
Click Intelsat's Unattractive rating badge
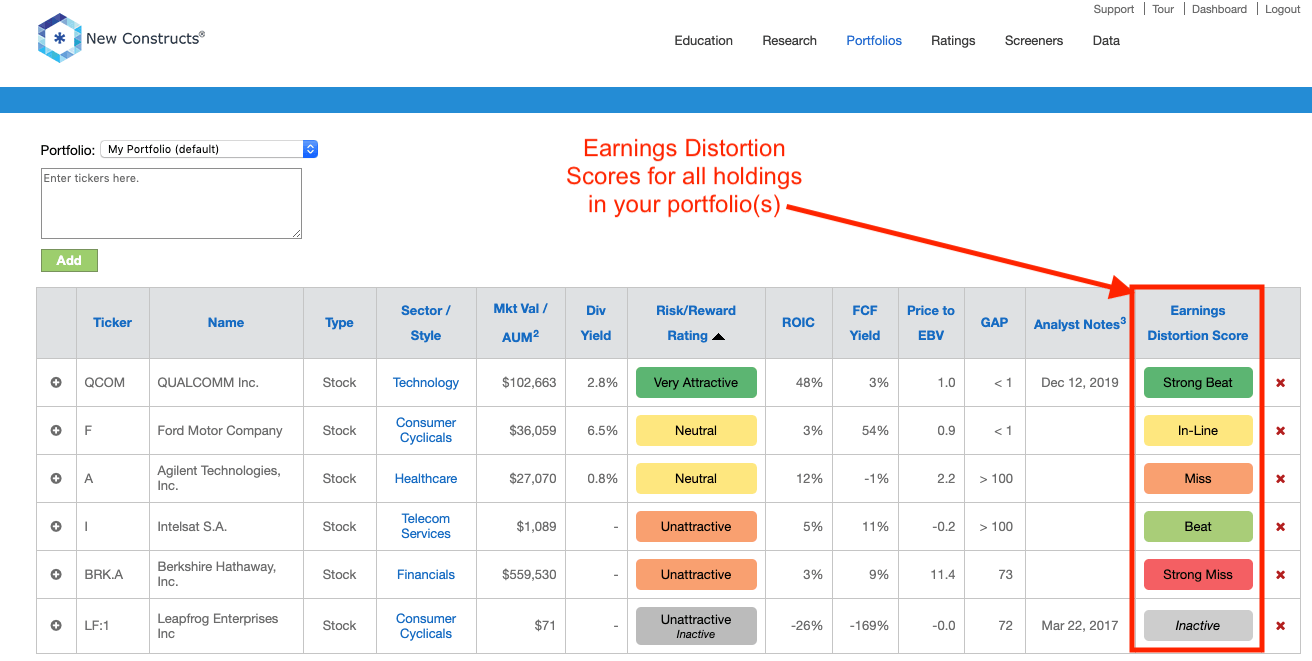pyautogui.click(x=696, y=527)
